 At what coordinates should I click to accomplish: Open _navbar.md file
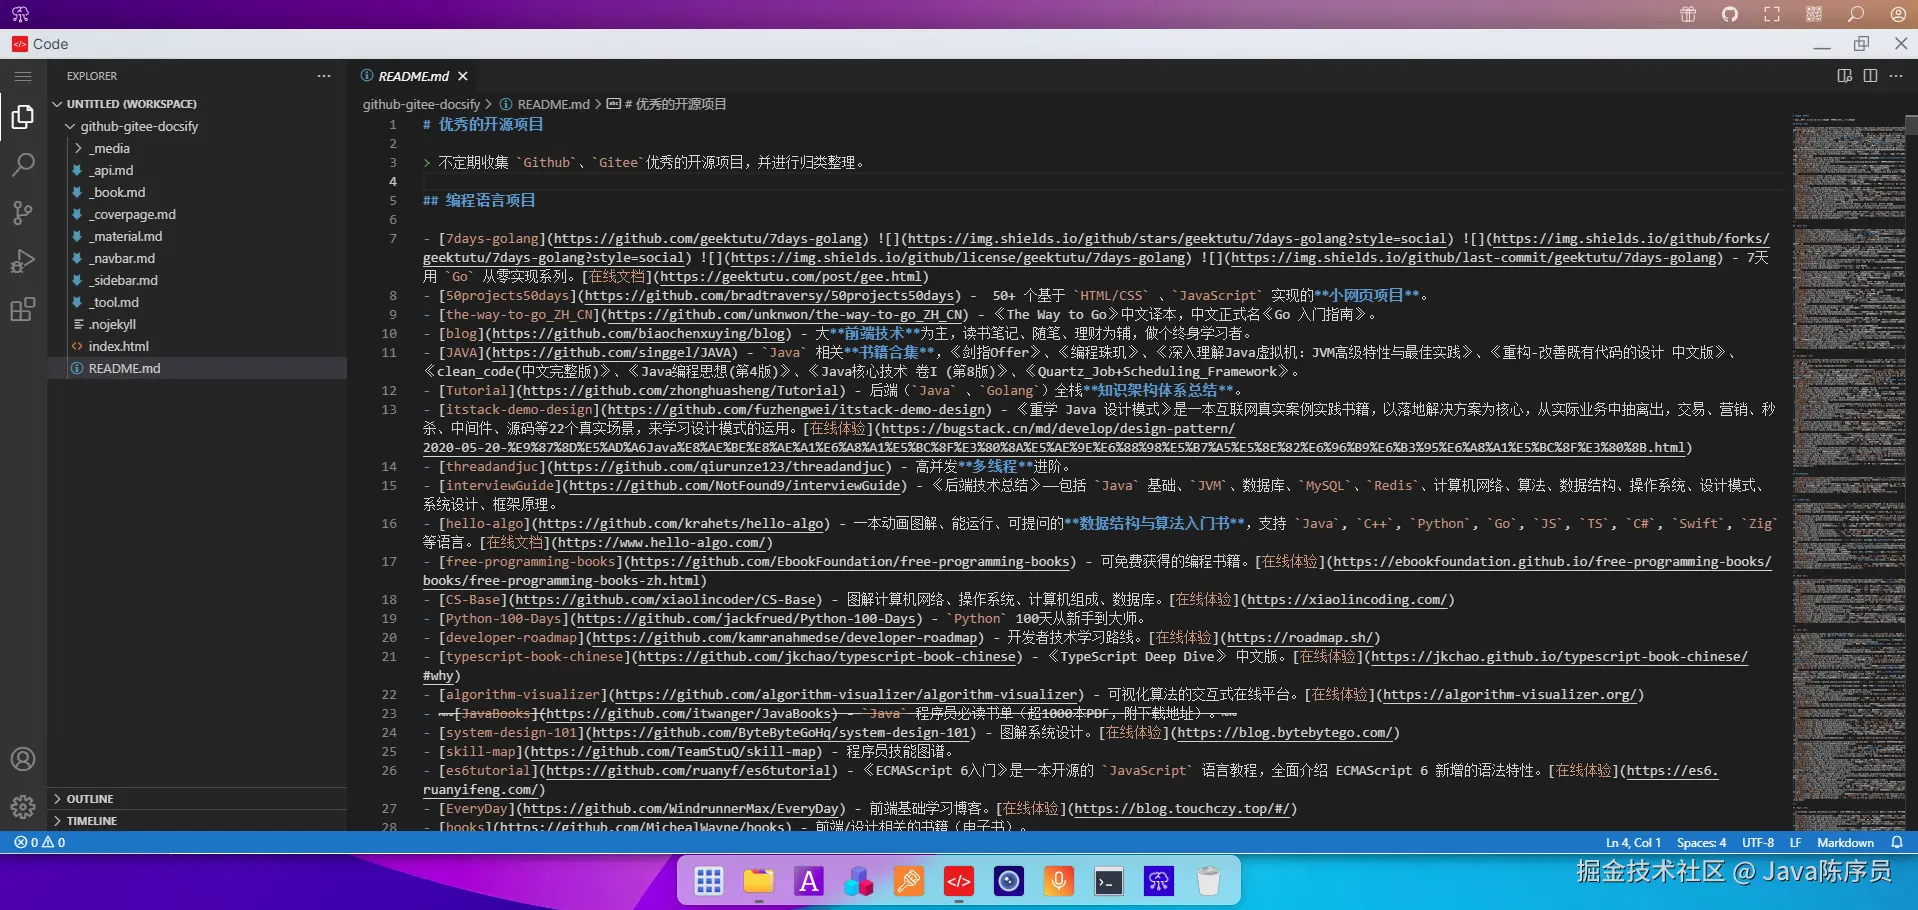(x=198, y=258)
